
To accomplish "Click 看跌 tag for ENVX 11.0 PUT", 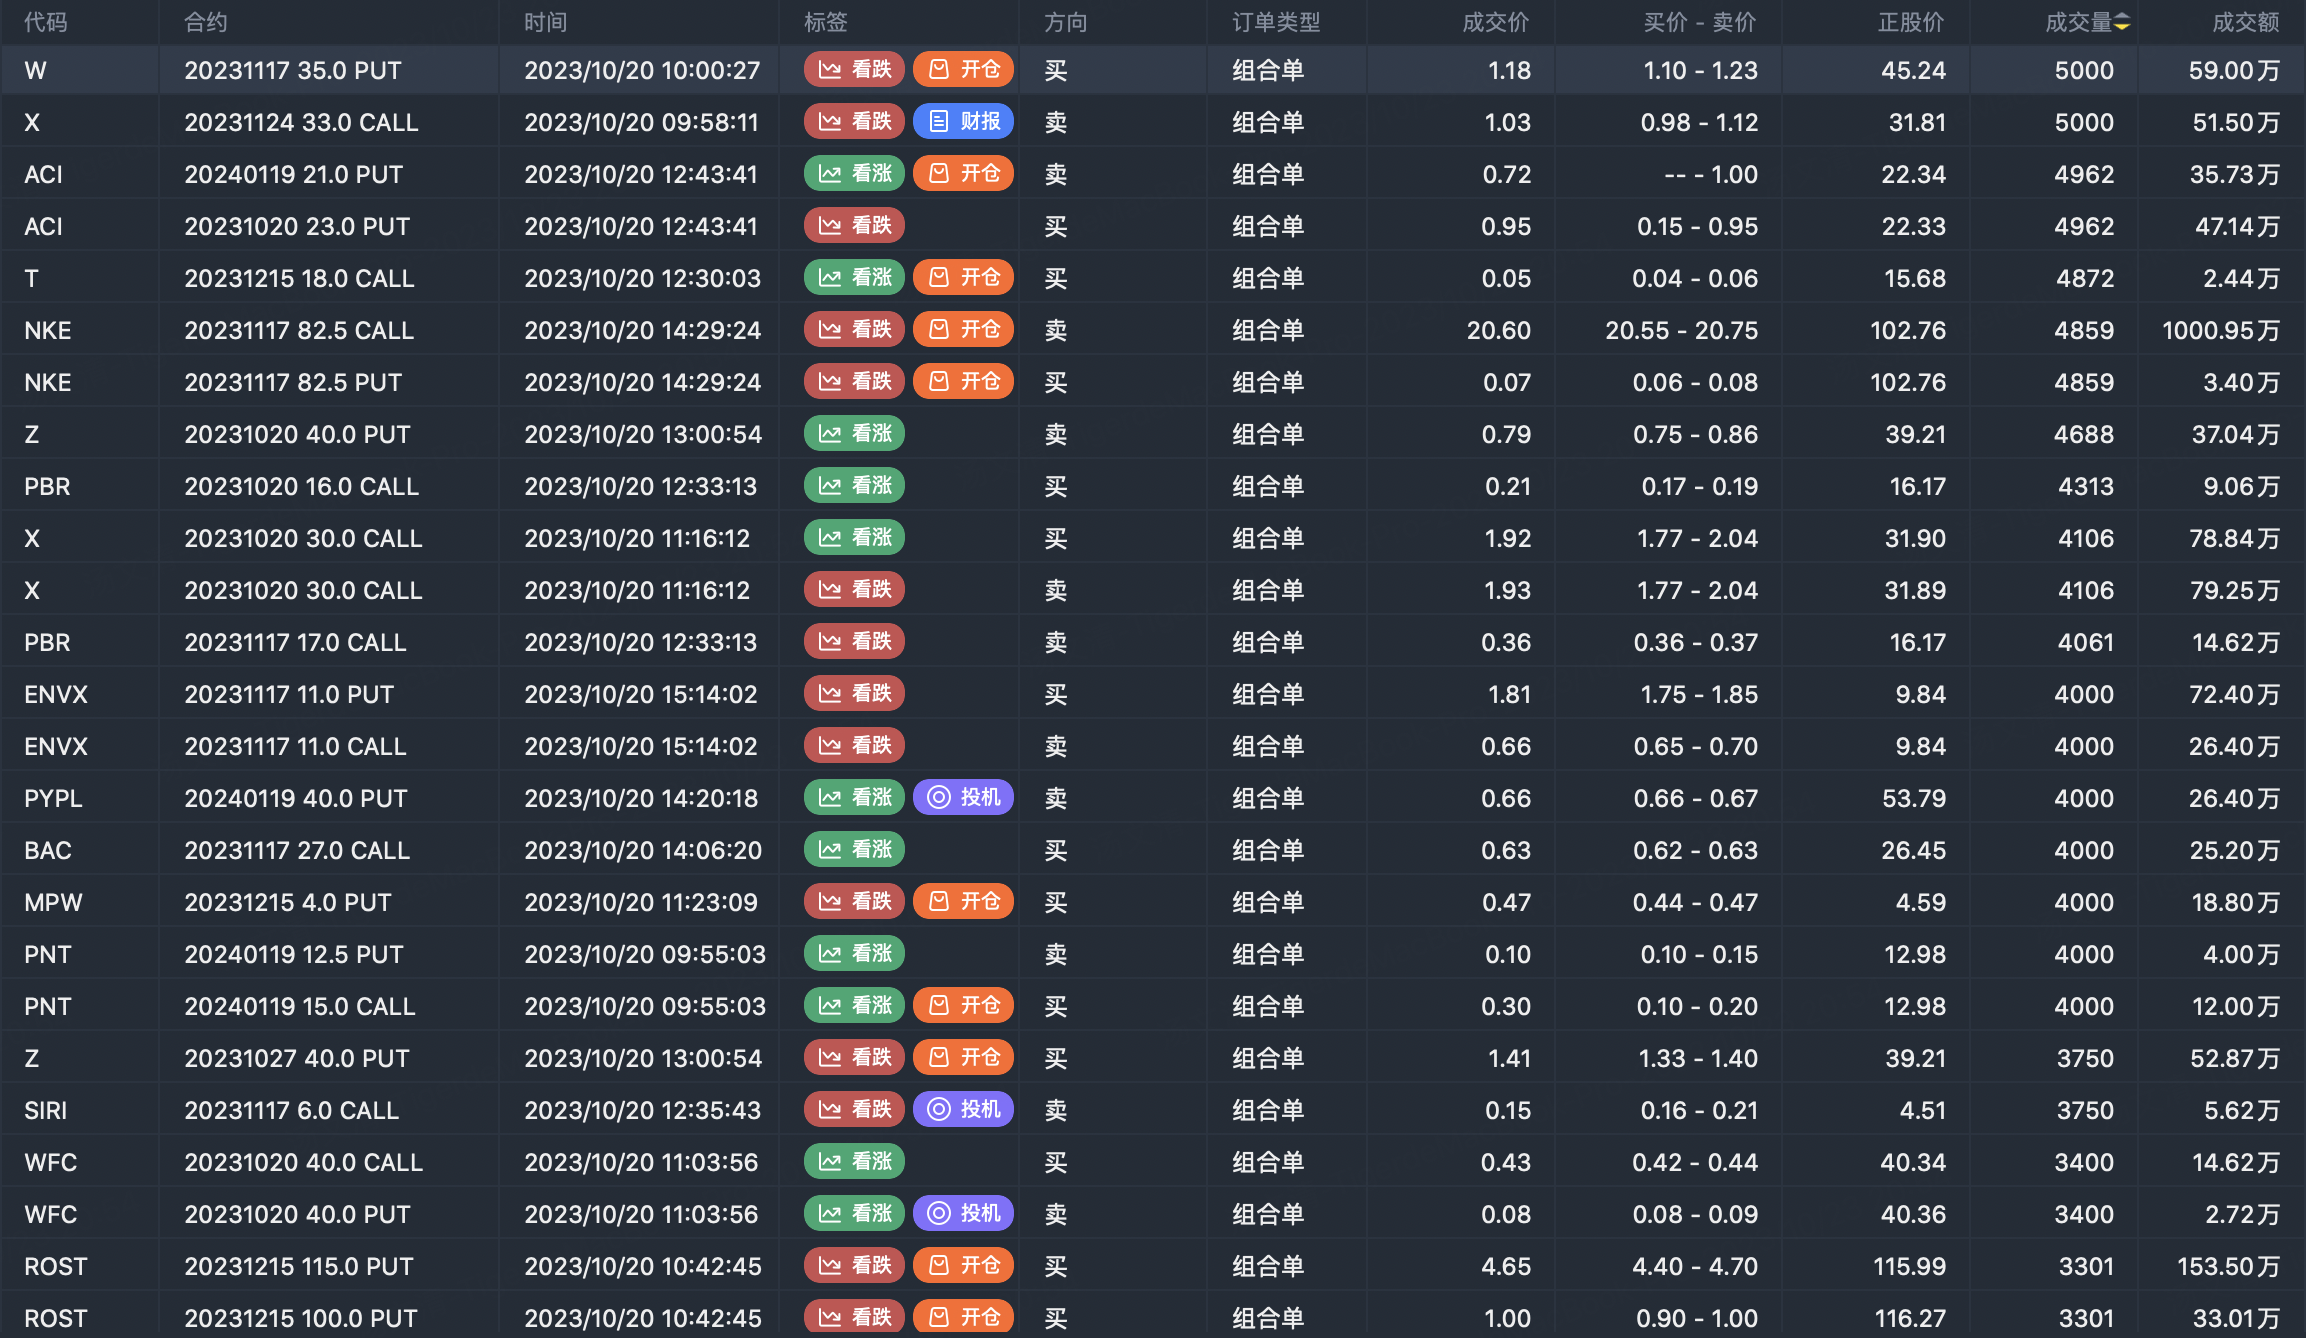I will click(854, 694).
